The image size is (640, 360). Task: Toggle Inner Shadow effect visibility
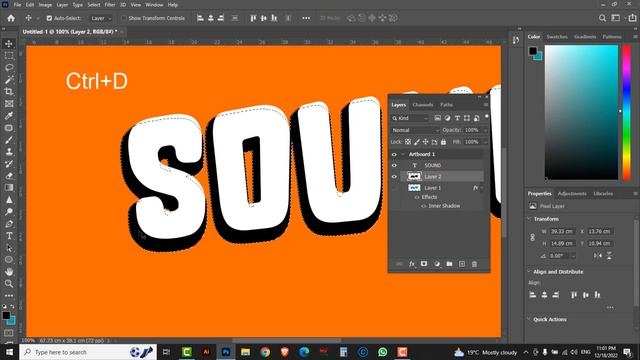pos(424,206)
